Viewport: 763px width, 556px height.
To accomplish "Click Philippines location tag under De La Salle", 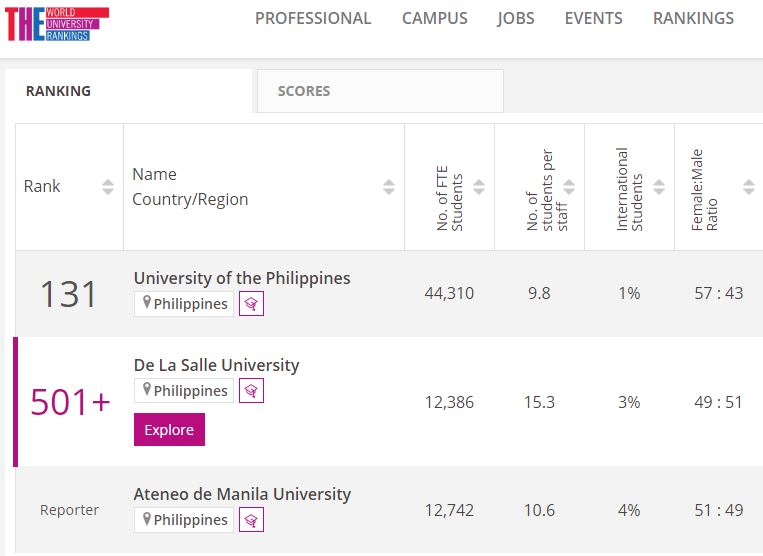I will tap(184, 391).
